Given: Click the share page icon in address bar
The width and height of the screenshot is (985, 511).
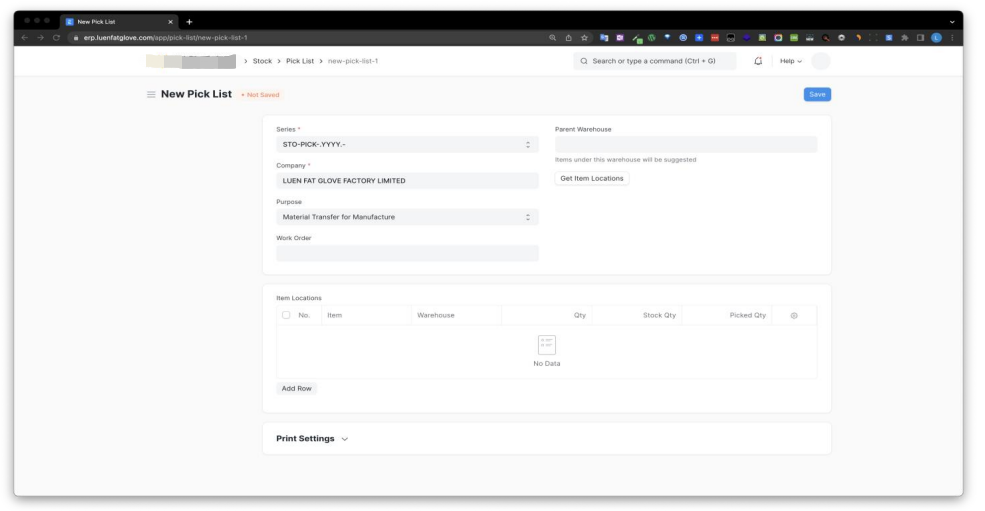Looking at the screenshot, I should coord(569,38).
